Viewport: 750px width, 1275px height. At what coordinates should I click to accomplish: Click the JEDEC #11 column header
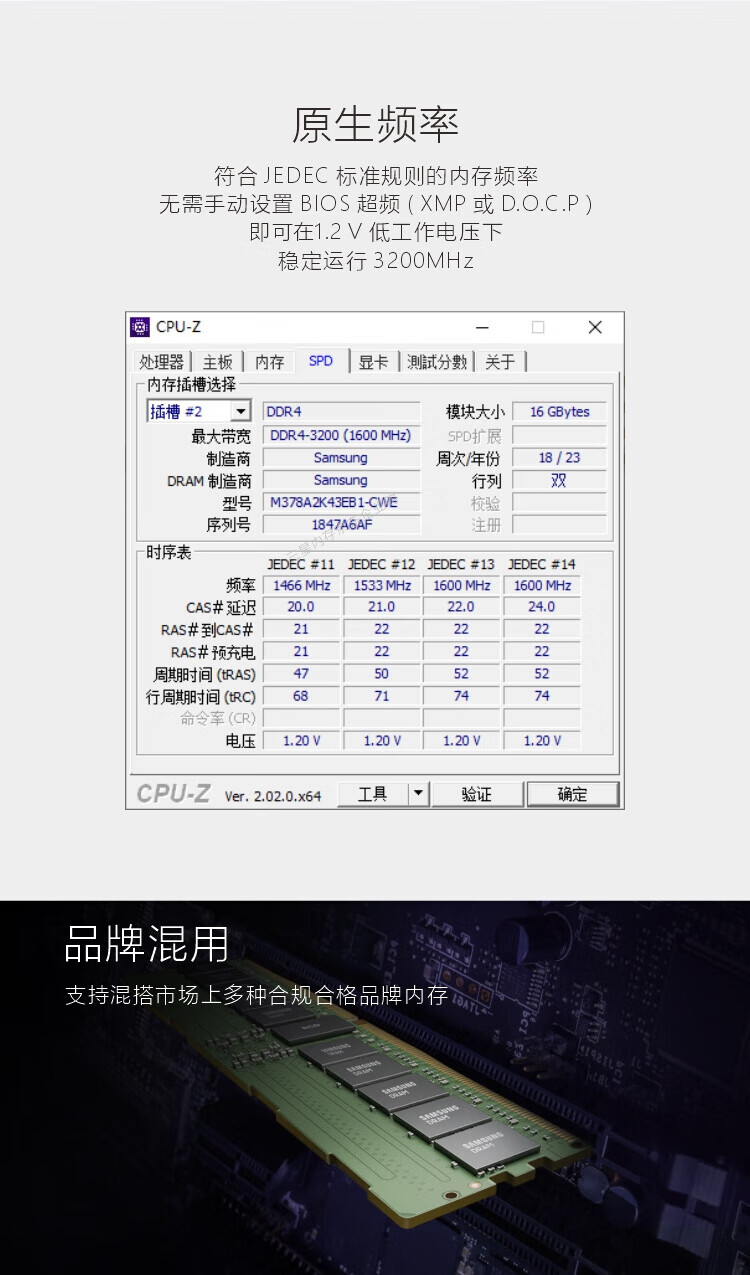pyautogui.click(x=301, y=564)
